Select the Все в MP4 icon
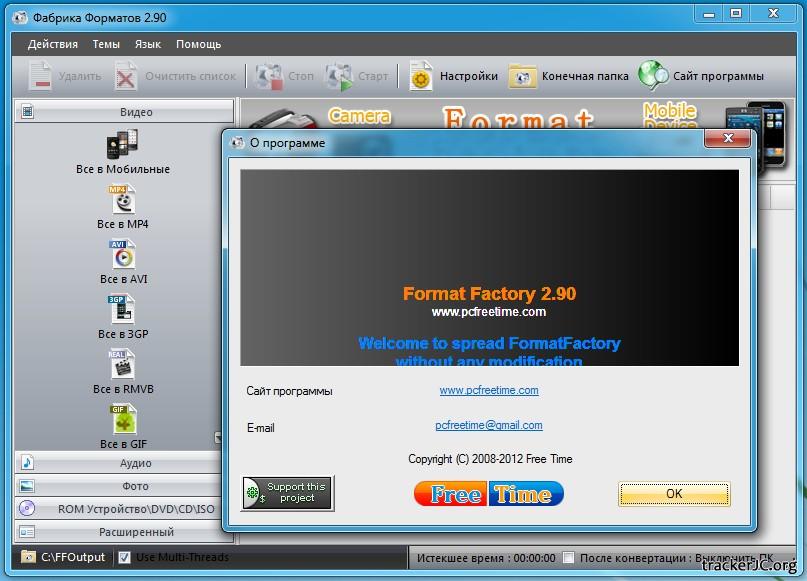The width and height of the screenshot is (807, 581). pyautogui.click(x=122, y=199)
